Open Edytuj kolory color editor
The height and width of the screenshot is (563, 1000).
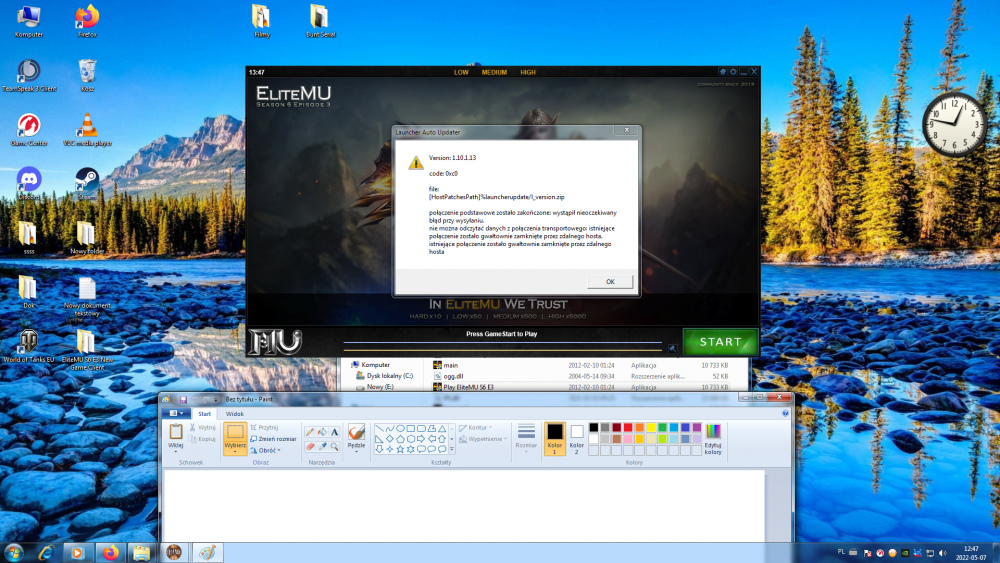click(713, 439)
